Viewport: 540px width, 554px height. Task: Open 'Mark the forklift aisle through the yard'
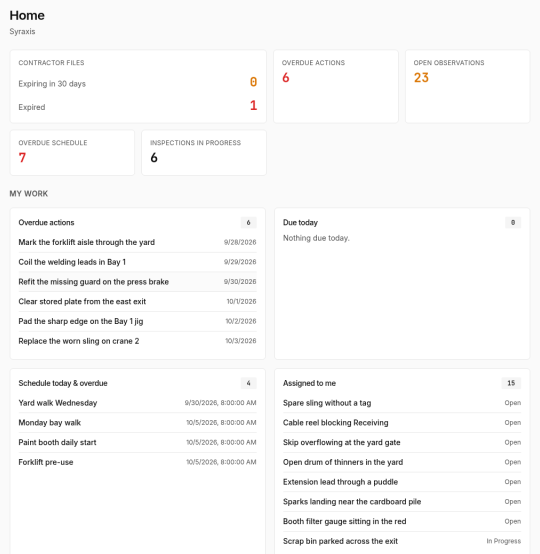click(x=137, y=242)
